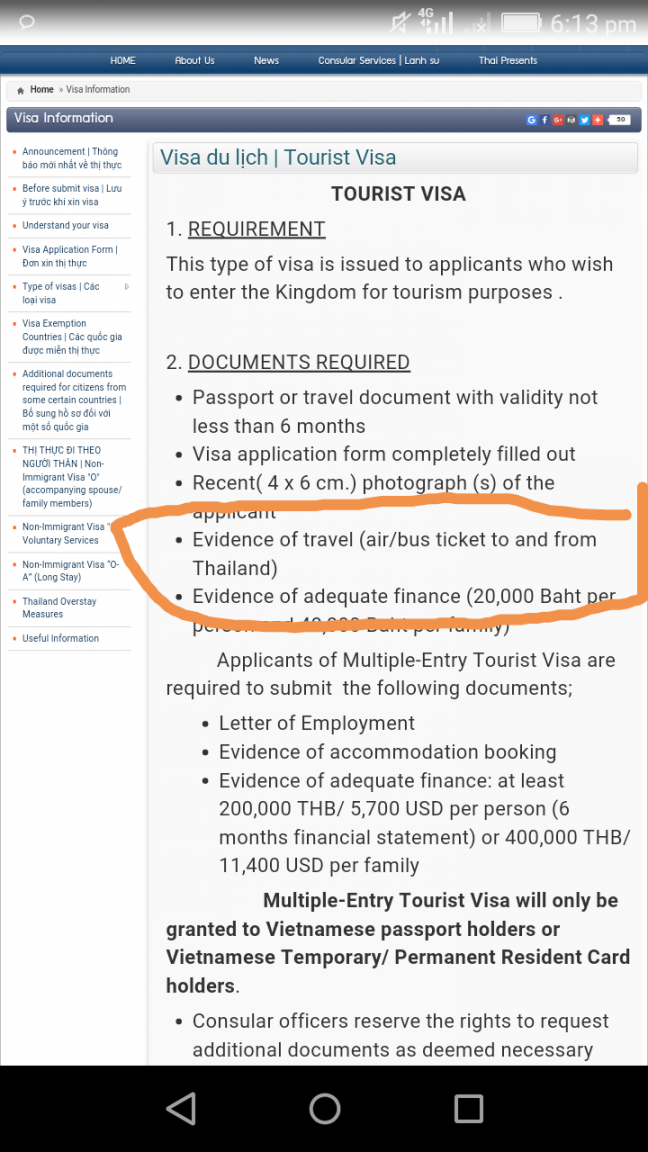Image resolution: width=648 pixels, height=1152 pixels.
Task: Expand the Type of visas submenu arrow
Action: tap(126, 287)
